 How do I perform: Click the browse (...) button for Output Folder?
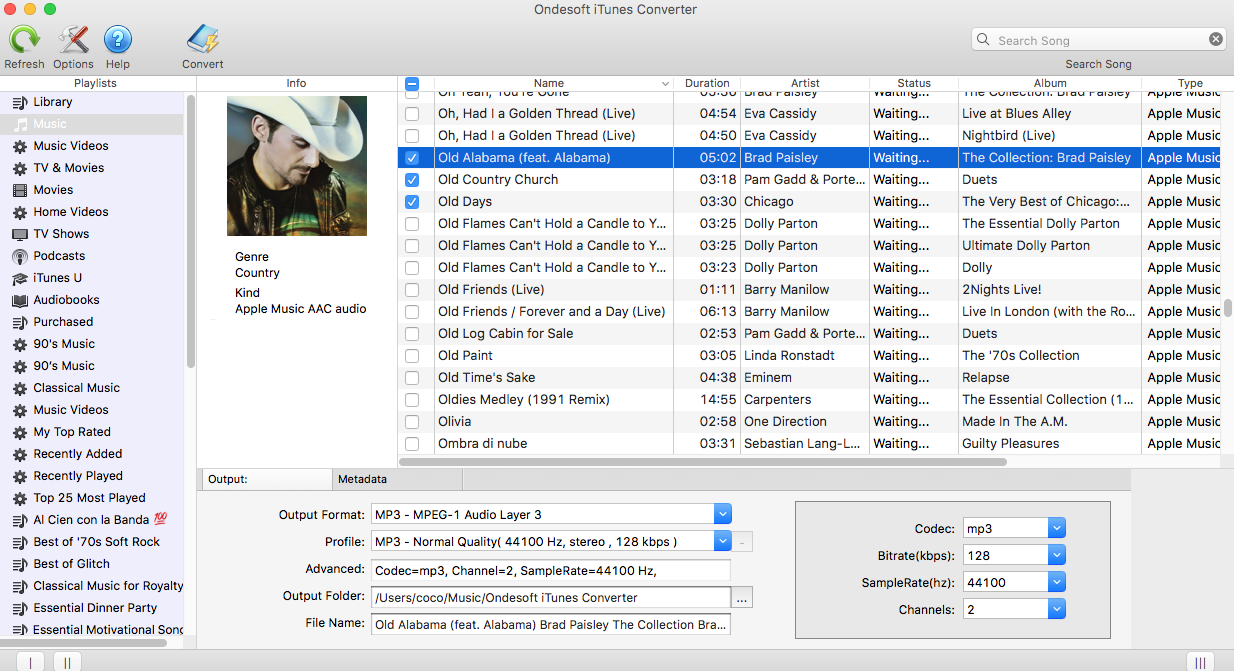742,598
